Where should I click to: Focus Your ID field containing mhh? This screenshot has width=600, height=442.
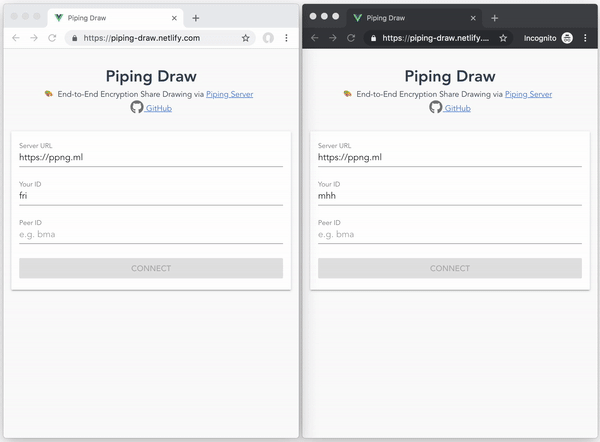450,196
